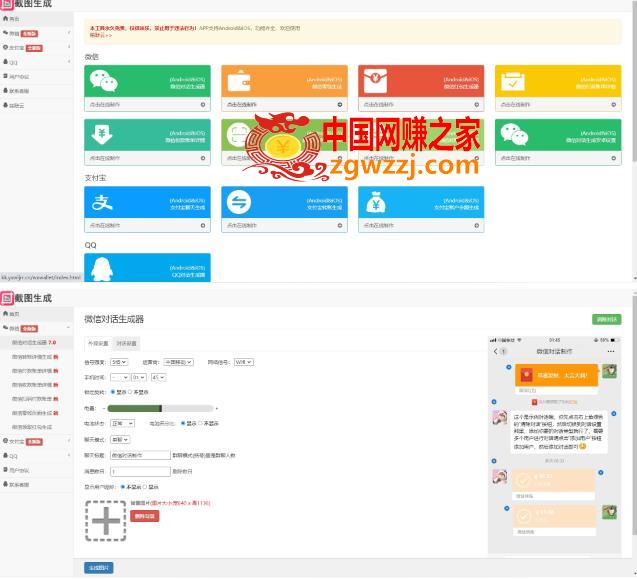
Task: Select 显示 for the earpiece mode option
Action: pos(113,392)
